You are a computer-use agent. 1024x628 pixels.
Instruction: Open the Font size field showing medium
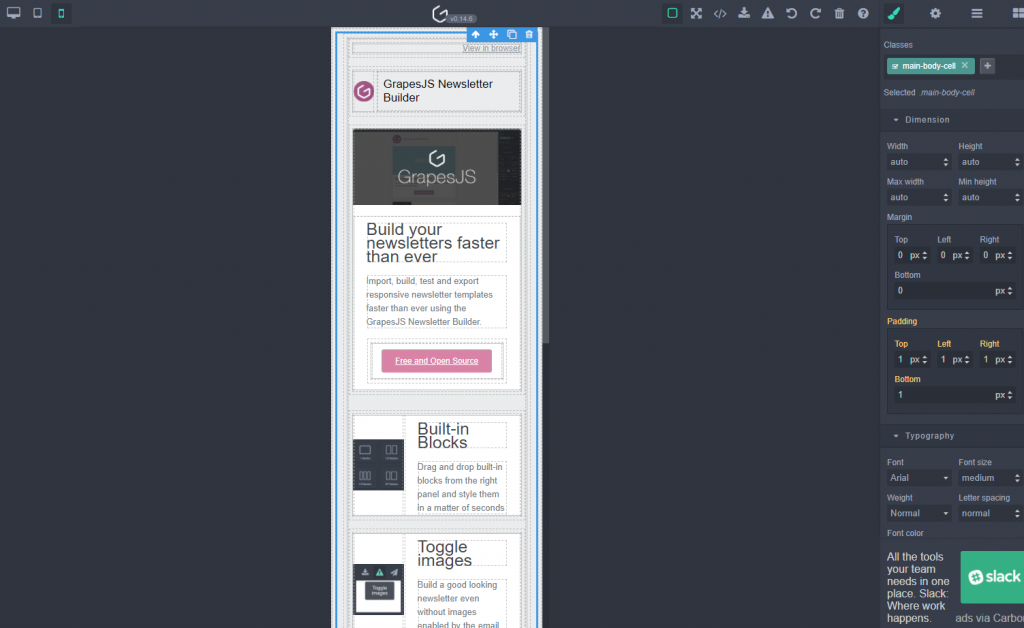[990, 478]
